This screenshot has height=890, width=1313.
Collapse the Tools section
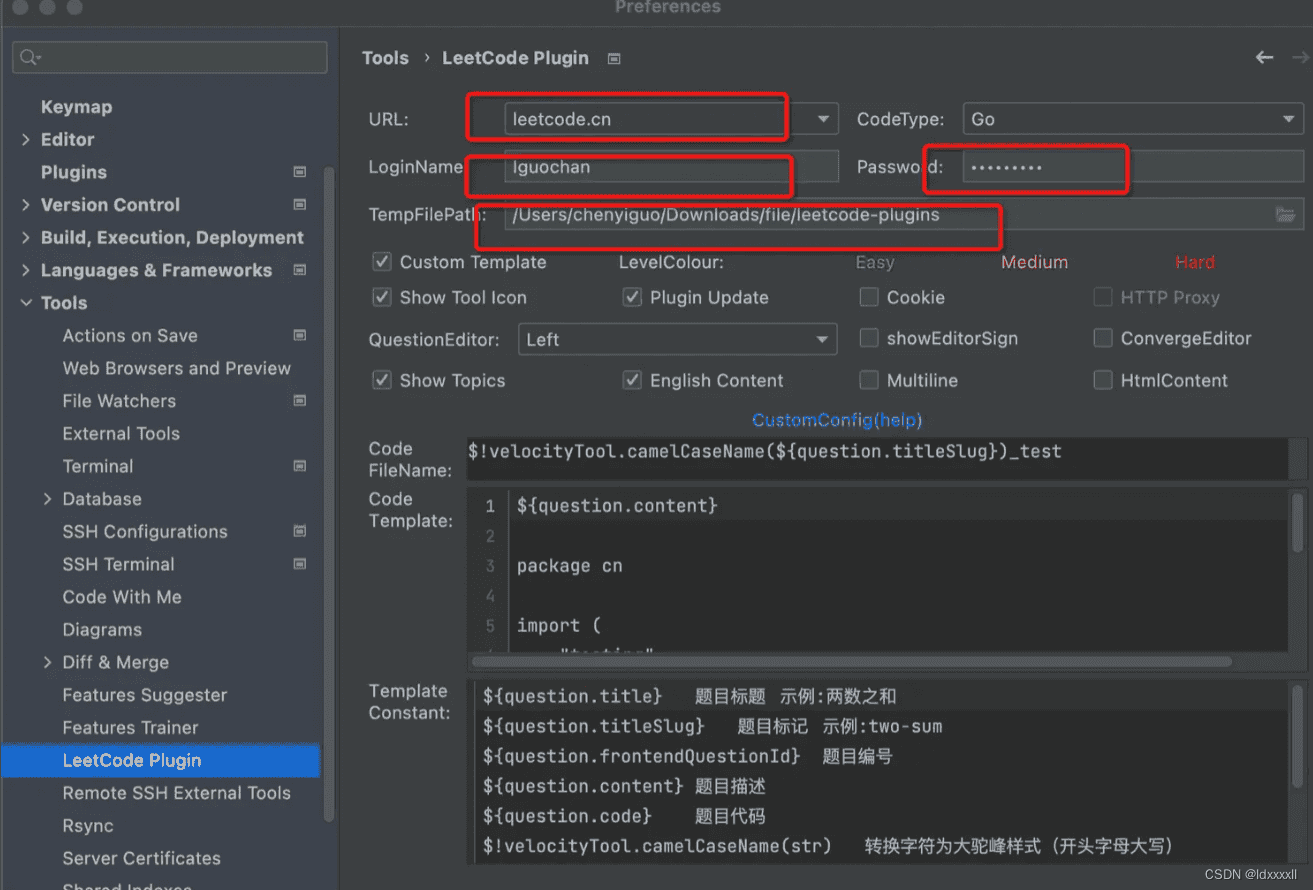point(26,303)
